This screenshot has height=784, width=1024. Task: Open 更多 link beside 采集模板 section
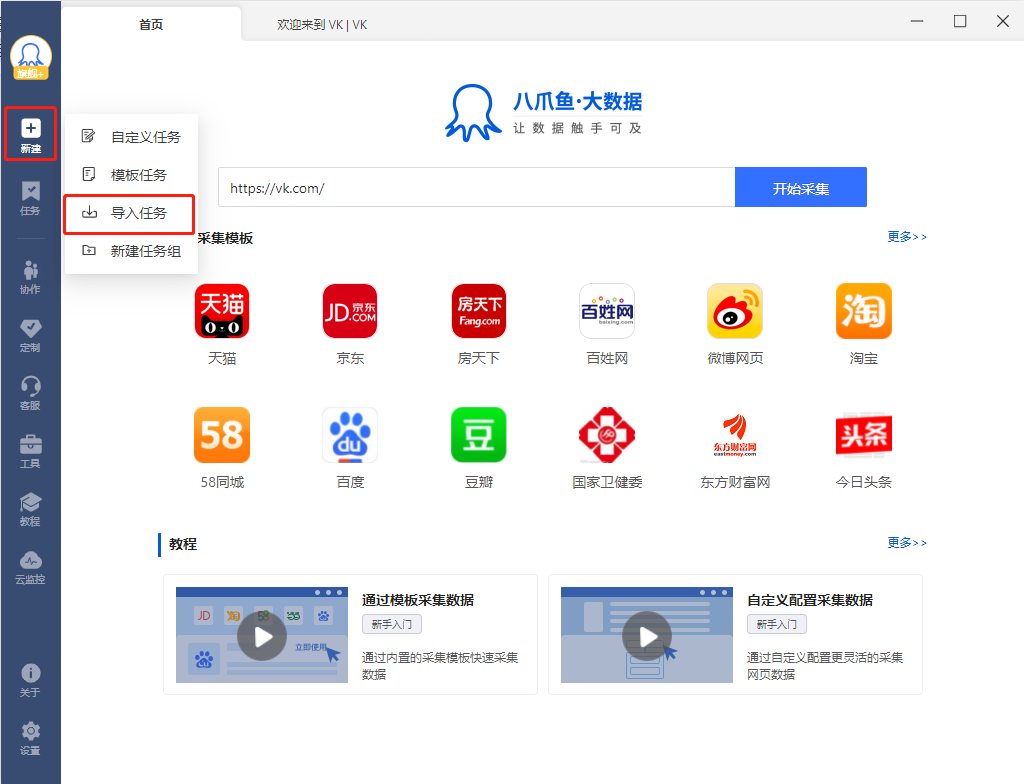[906, 237]
